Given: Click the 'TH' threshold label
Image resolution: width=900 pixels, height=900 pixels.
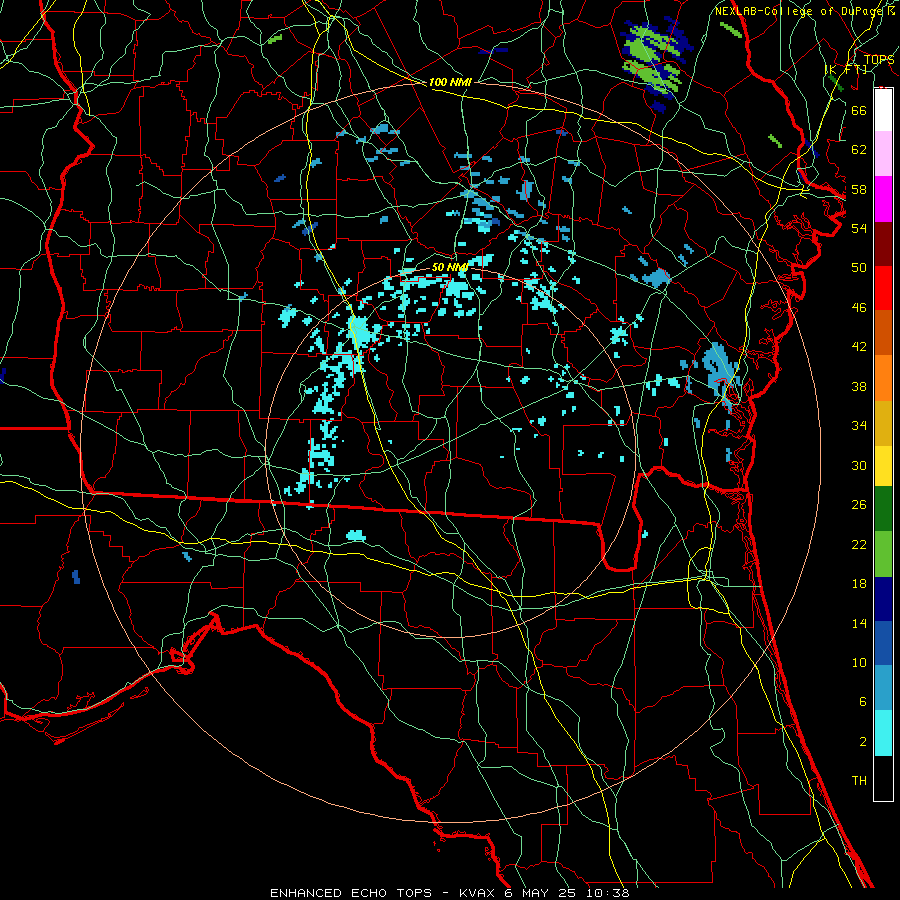Looking at the screenshot, I should [x=859, y=781].
